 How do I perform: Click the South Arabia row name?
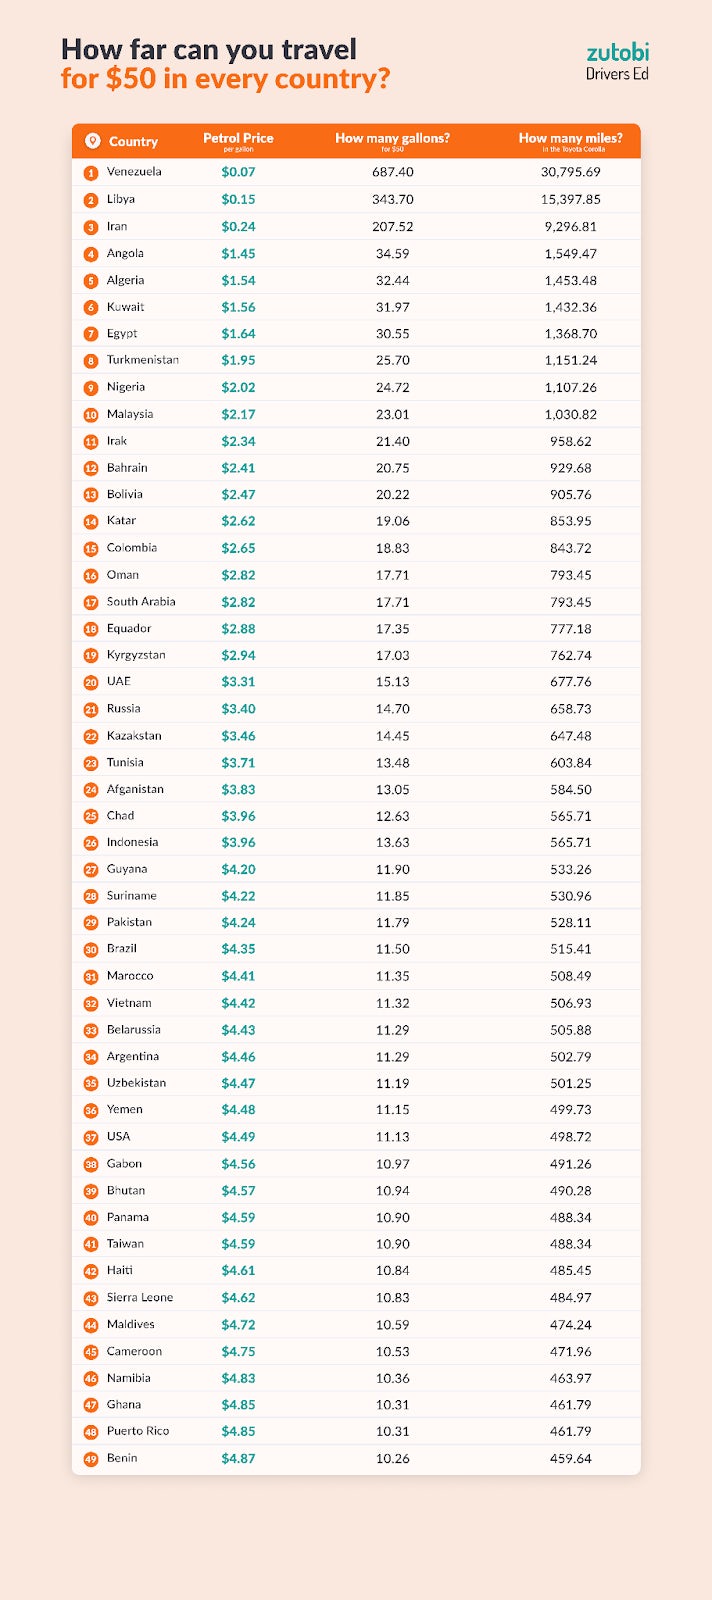click(x=141, y=602)
